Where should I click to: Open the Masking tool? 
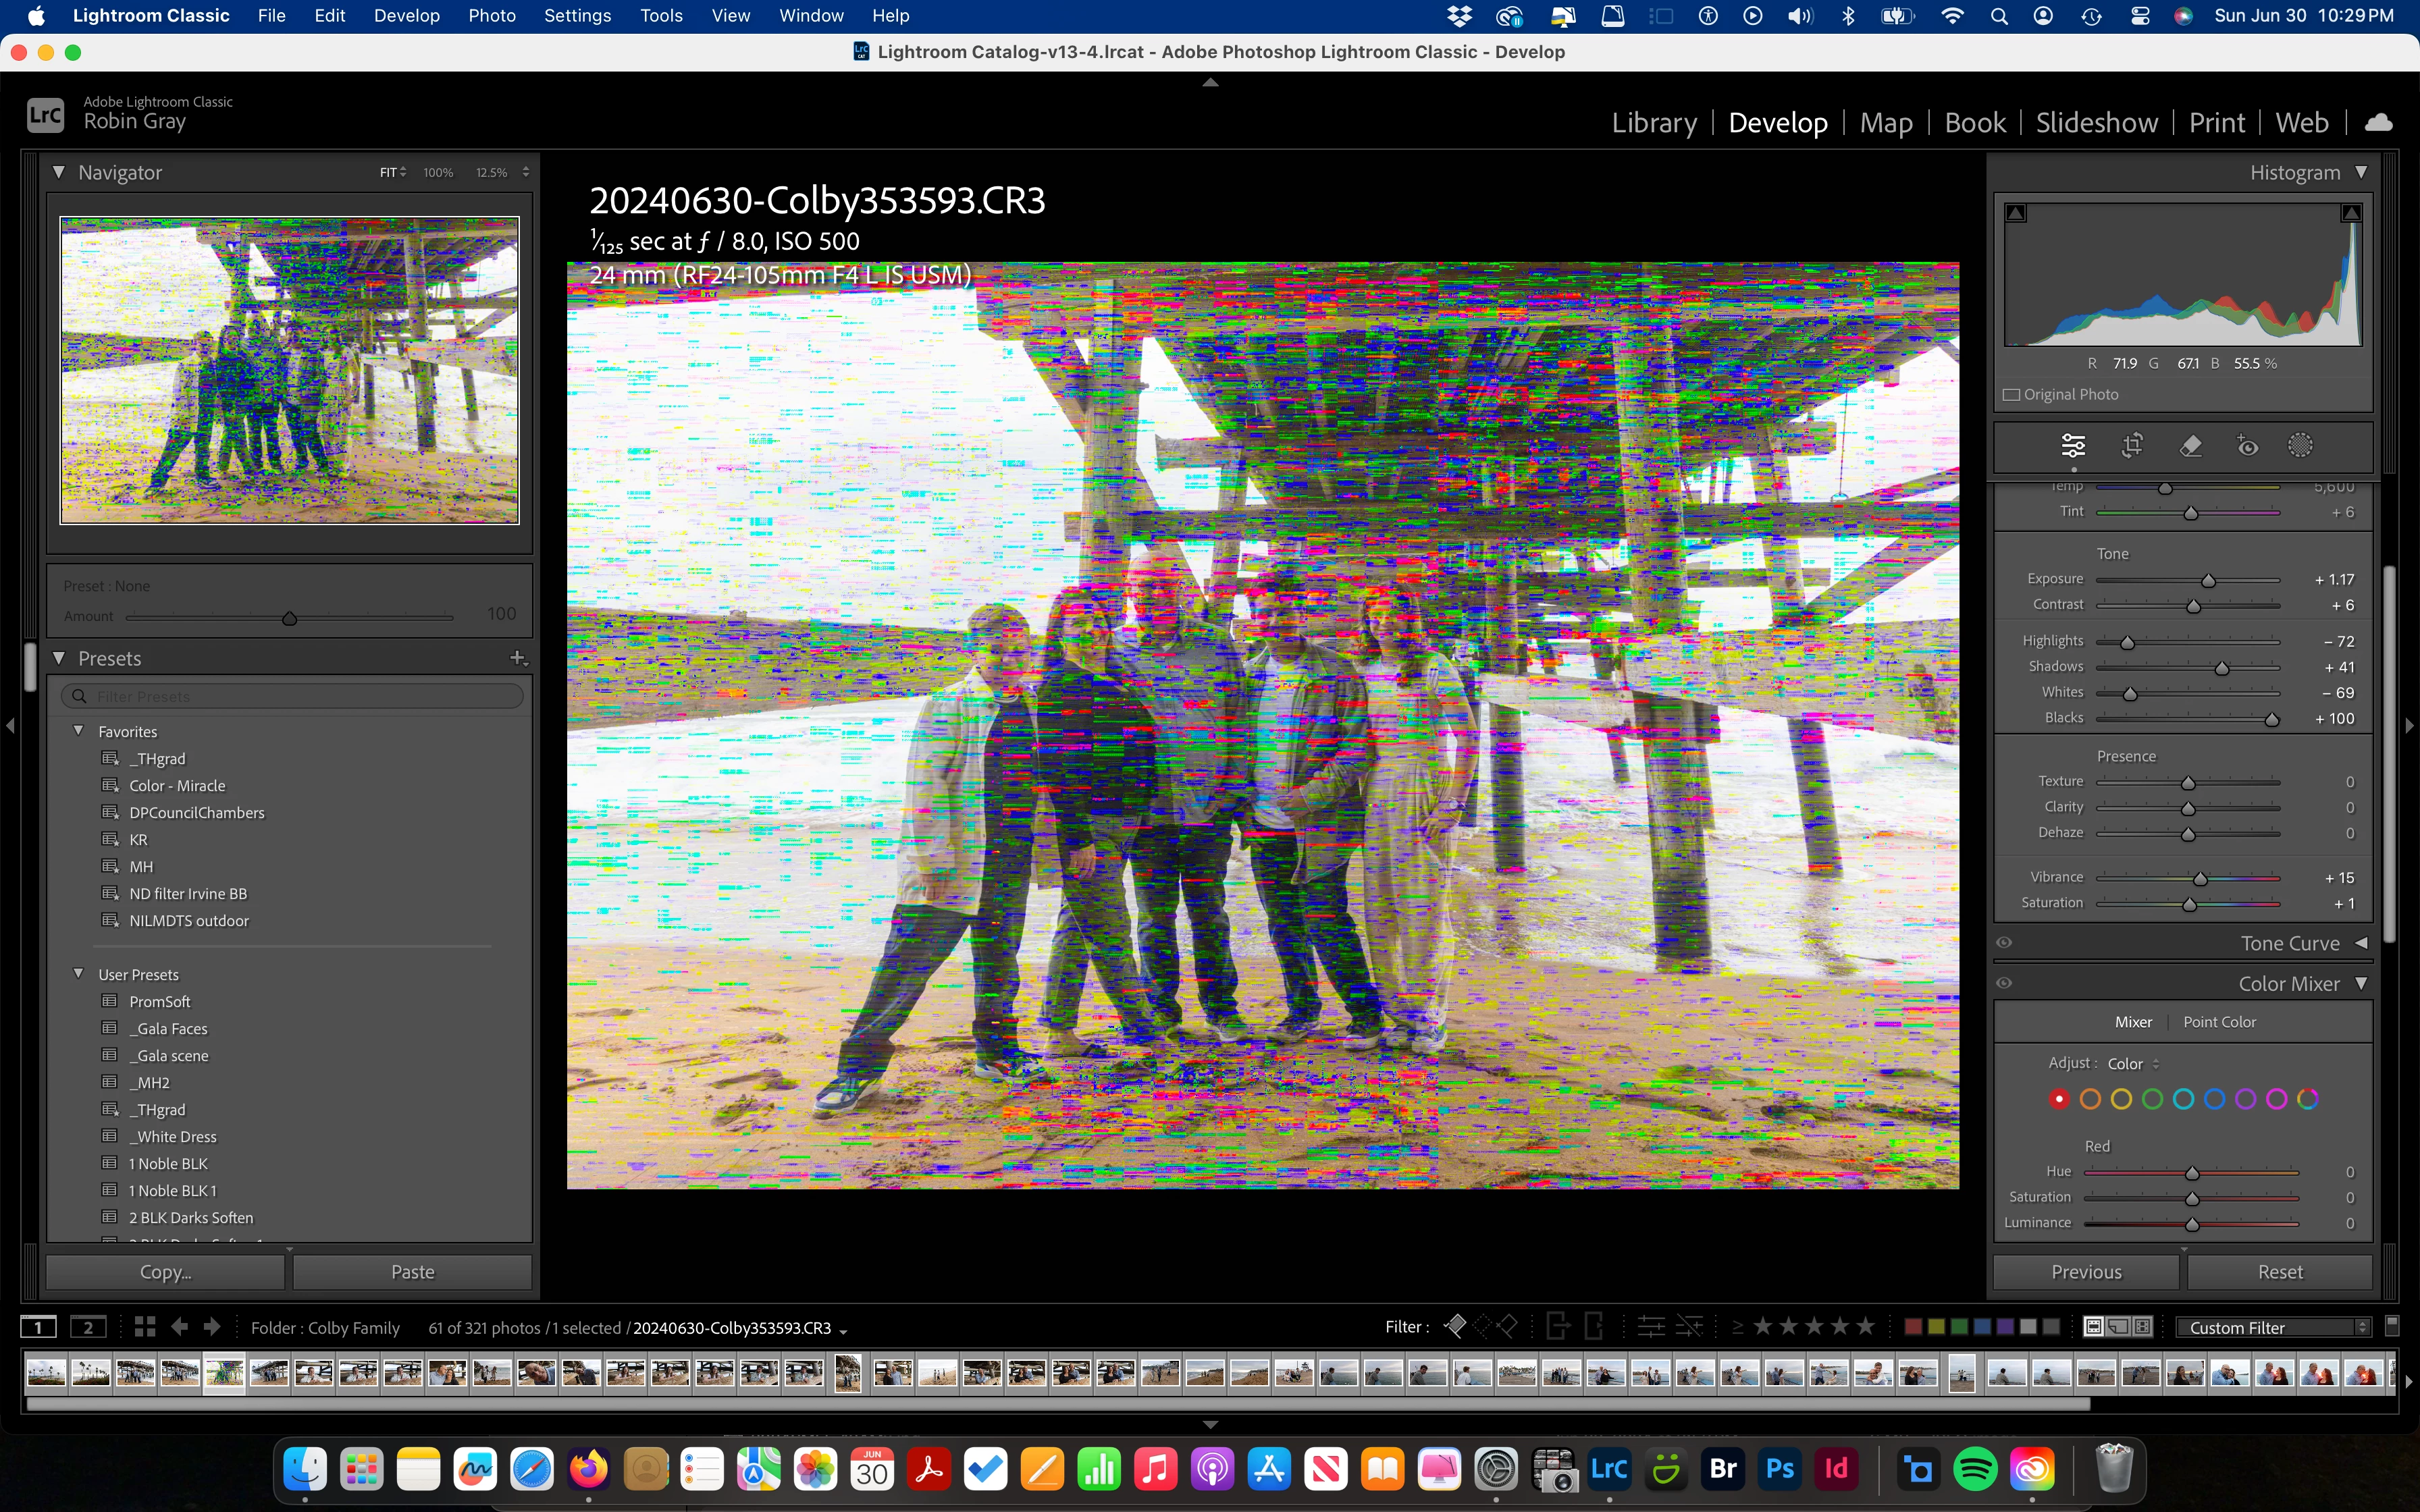(x=2300, y=446)
